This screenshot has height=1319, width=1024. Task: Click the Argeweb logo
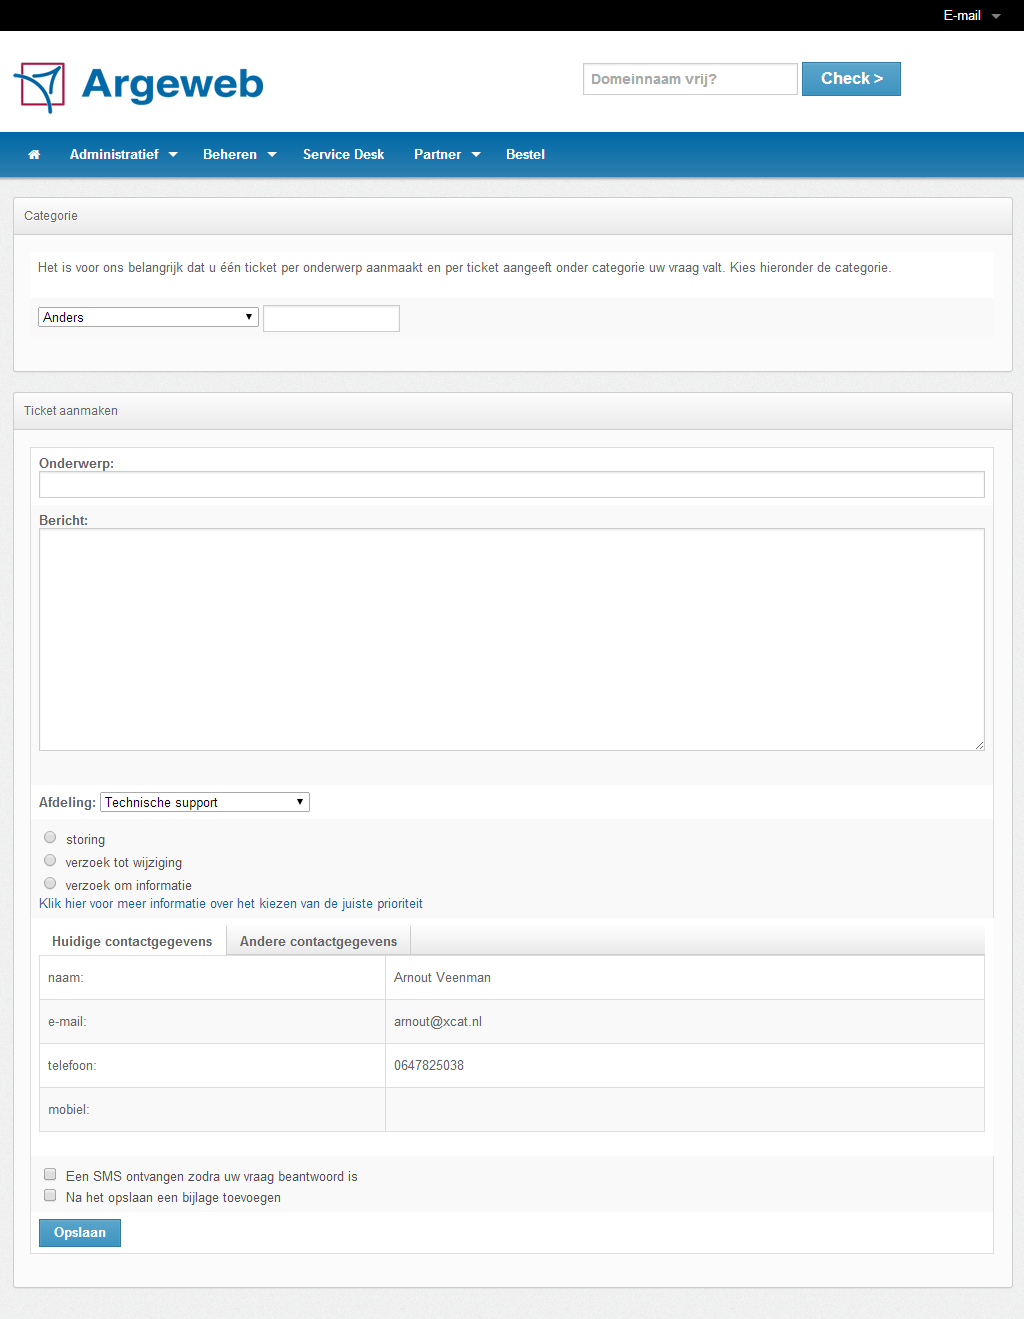pos(139,86)
